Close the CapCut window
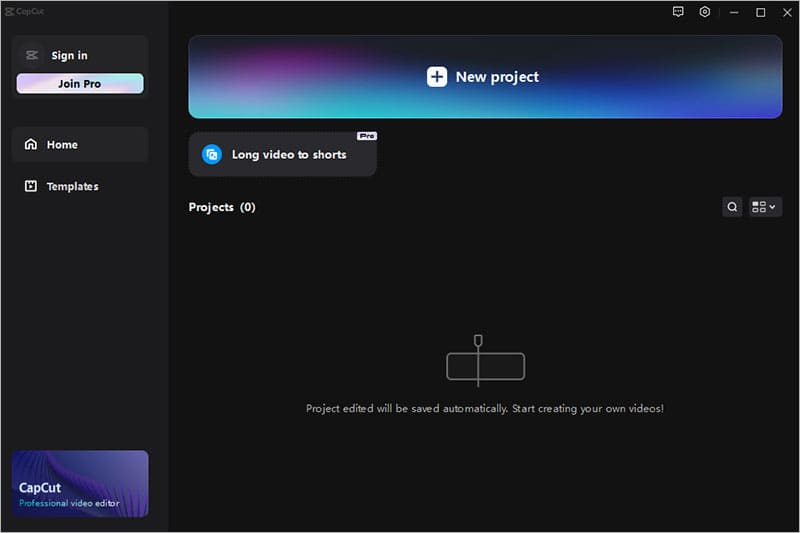The height and width of the screenshot is (533, 800). (x=787, y=12)
